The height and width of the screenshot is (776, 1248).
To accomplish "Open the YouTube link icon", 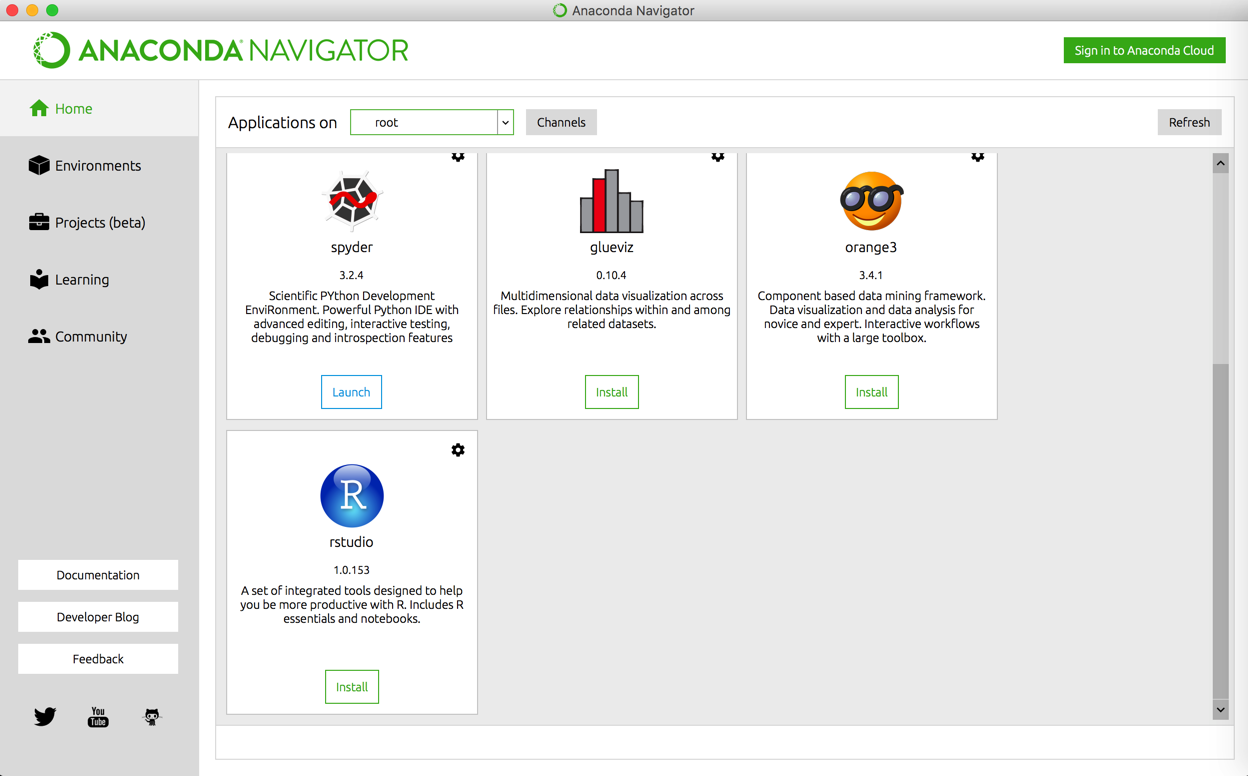I will tap(98, 717).
